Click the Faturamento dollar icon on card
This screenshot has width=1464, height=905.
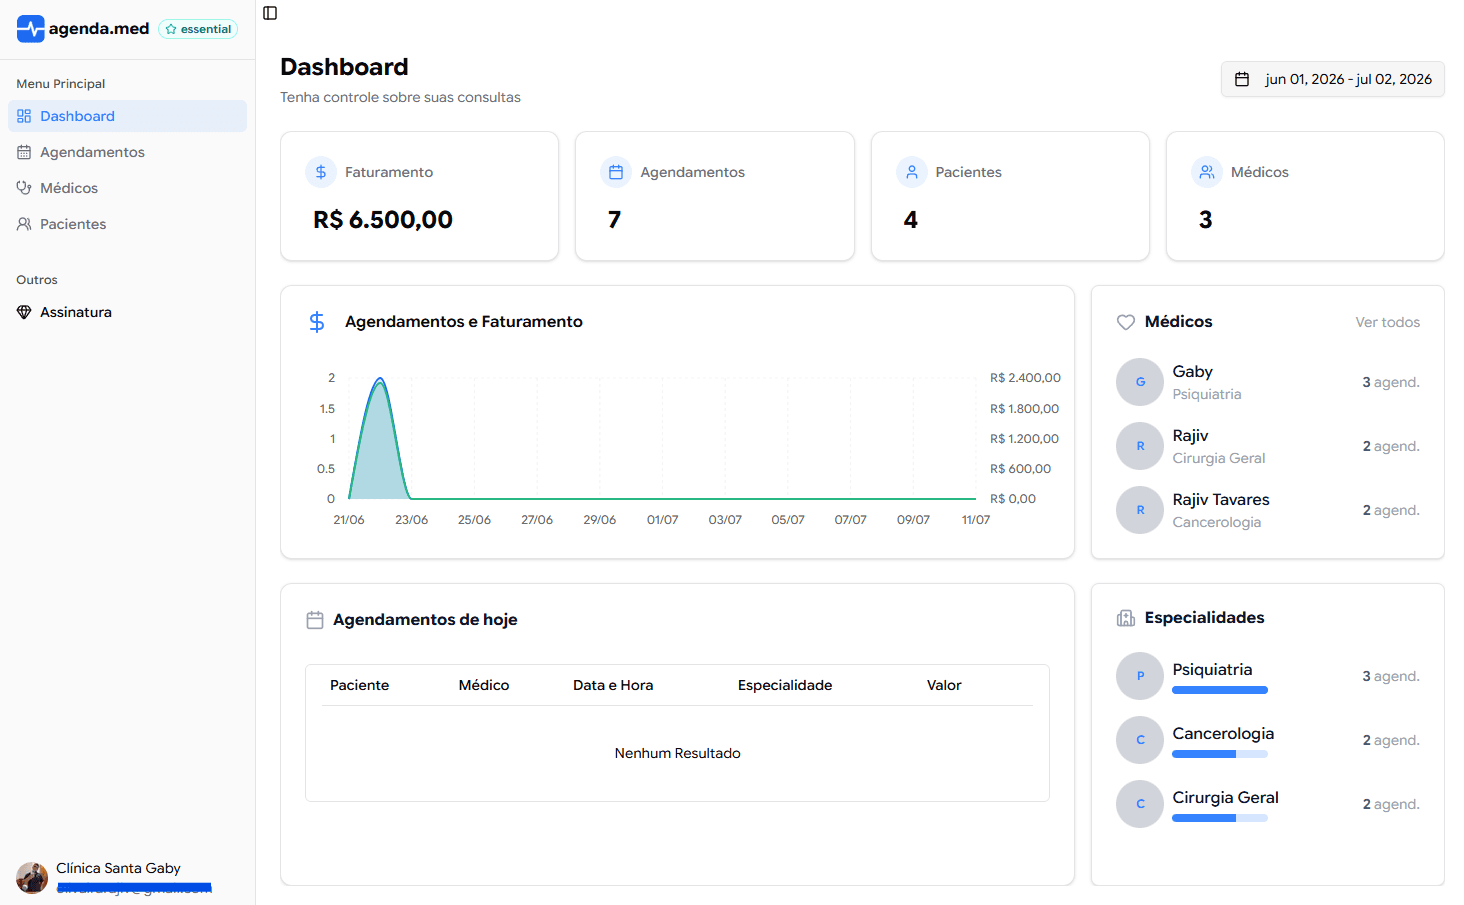pyautogui.click(x=321, y=172)
